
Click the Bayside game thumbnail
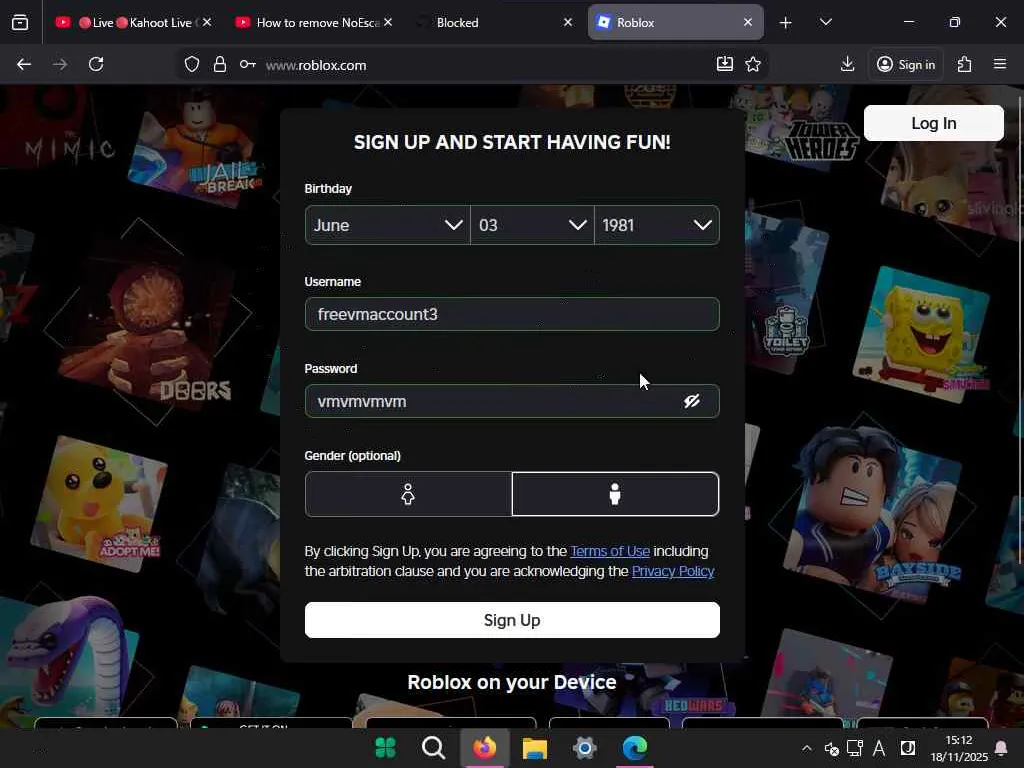pos(875,513)
